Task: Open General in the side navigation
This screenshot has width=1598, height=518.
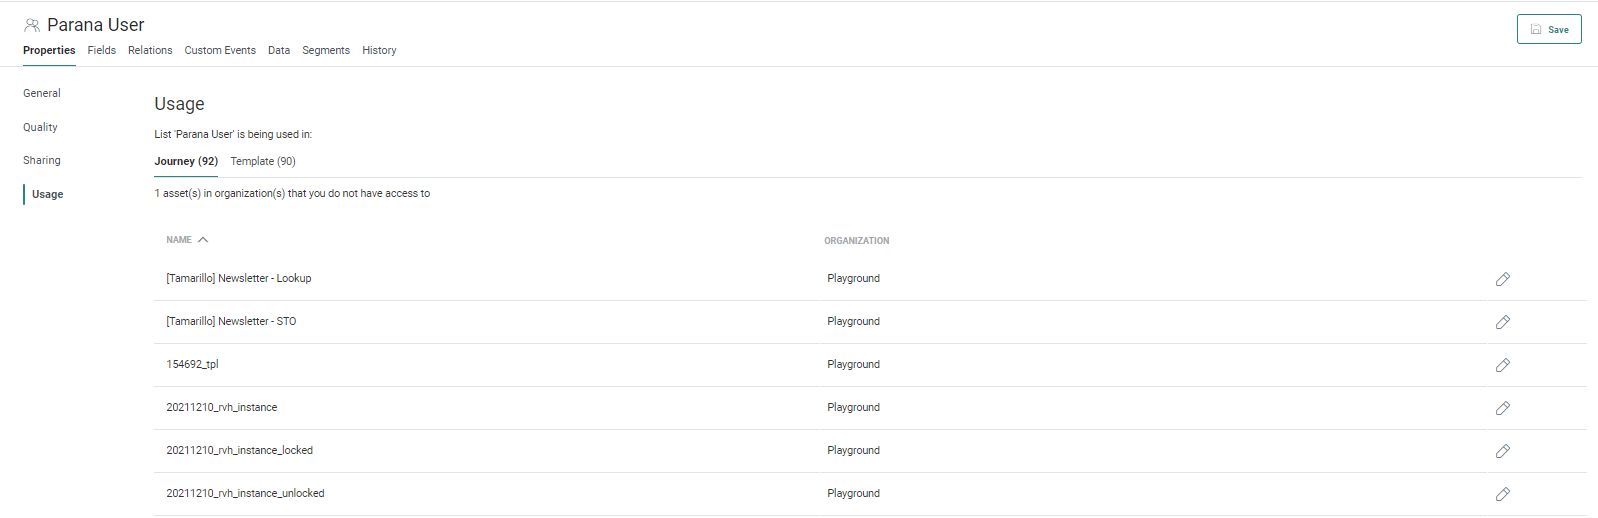Action: pos(42,93)
